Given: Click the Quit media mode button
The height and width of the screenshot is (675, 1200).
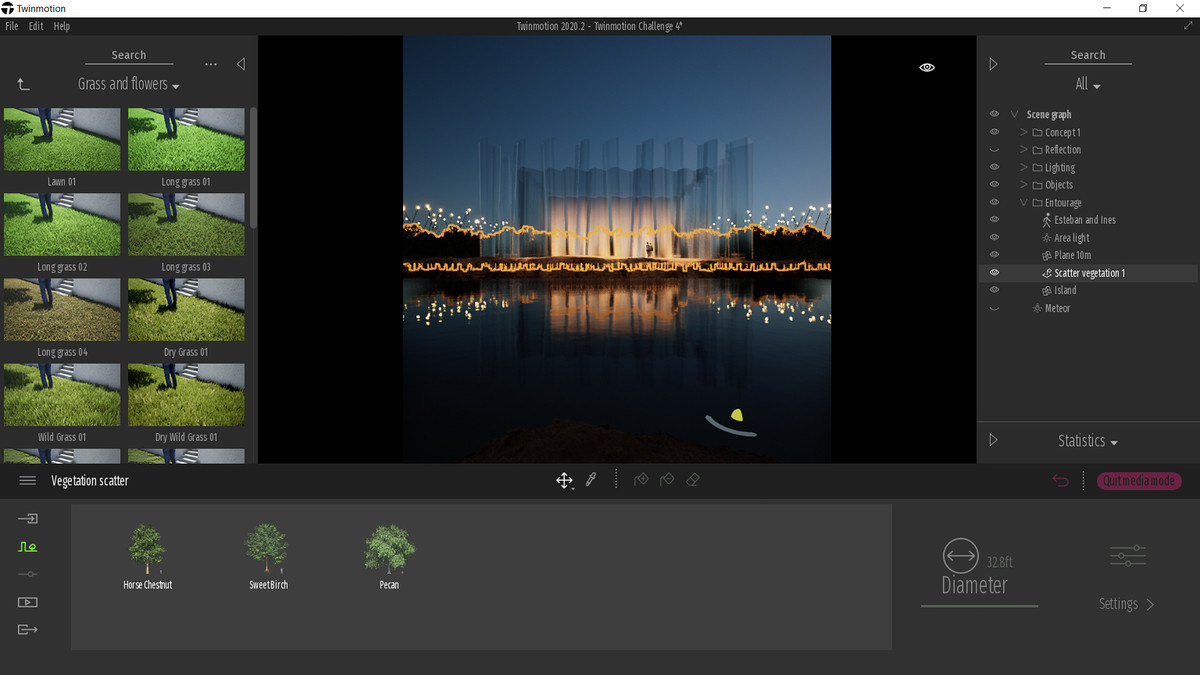Looking at the screenshot, I should [x=1139, y=481].
